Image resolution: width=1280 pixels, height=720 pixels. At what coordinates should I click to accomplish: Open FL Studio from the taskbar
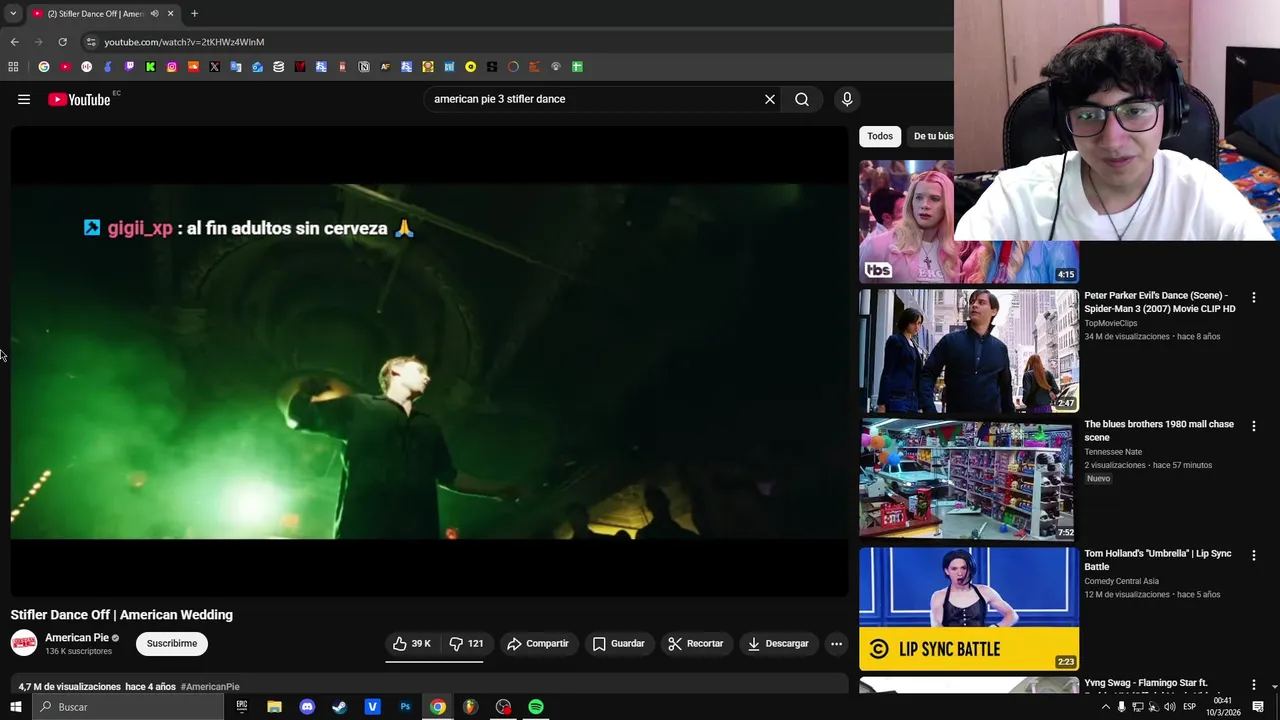(x=470, y=707)
